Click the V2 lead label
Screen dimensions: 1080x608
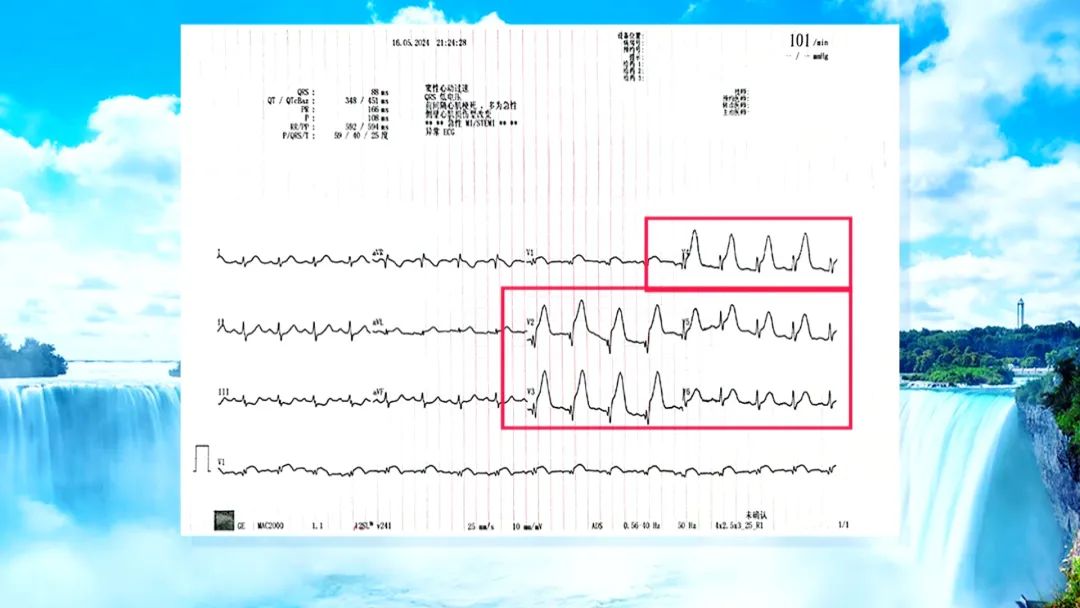tap(532, 321)
